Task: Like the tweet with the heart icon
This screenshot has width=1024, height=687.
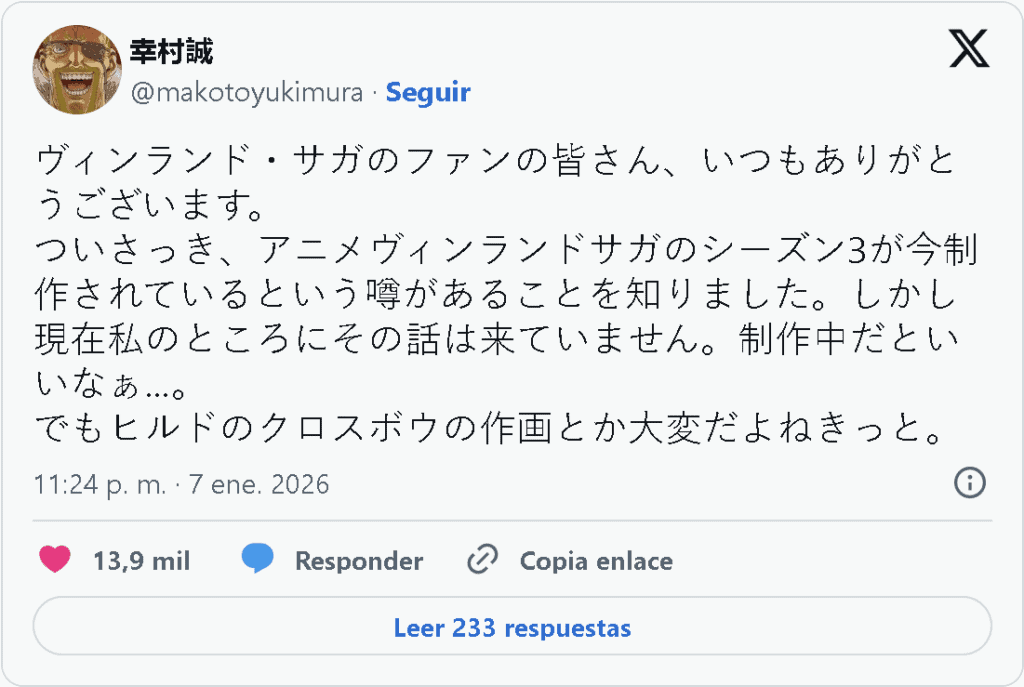Action: [55, 560]
